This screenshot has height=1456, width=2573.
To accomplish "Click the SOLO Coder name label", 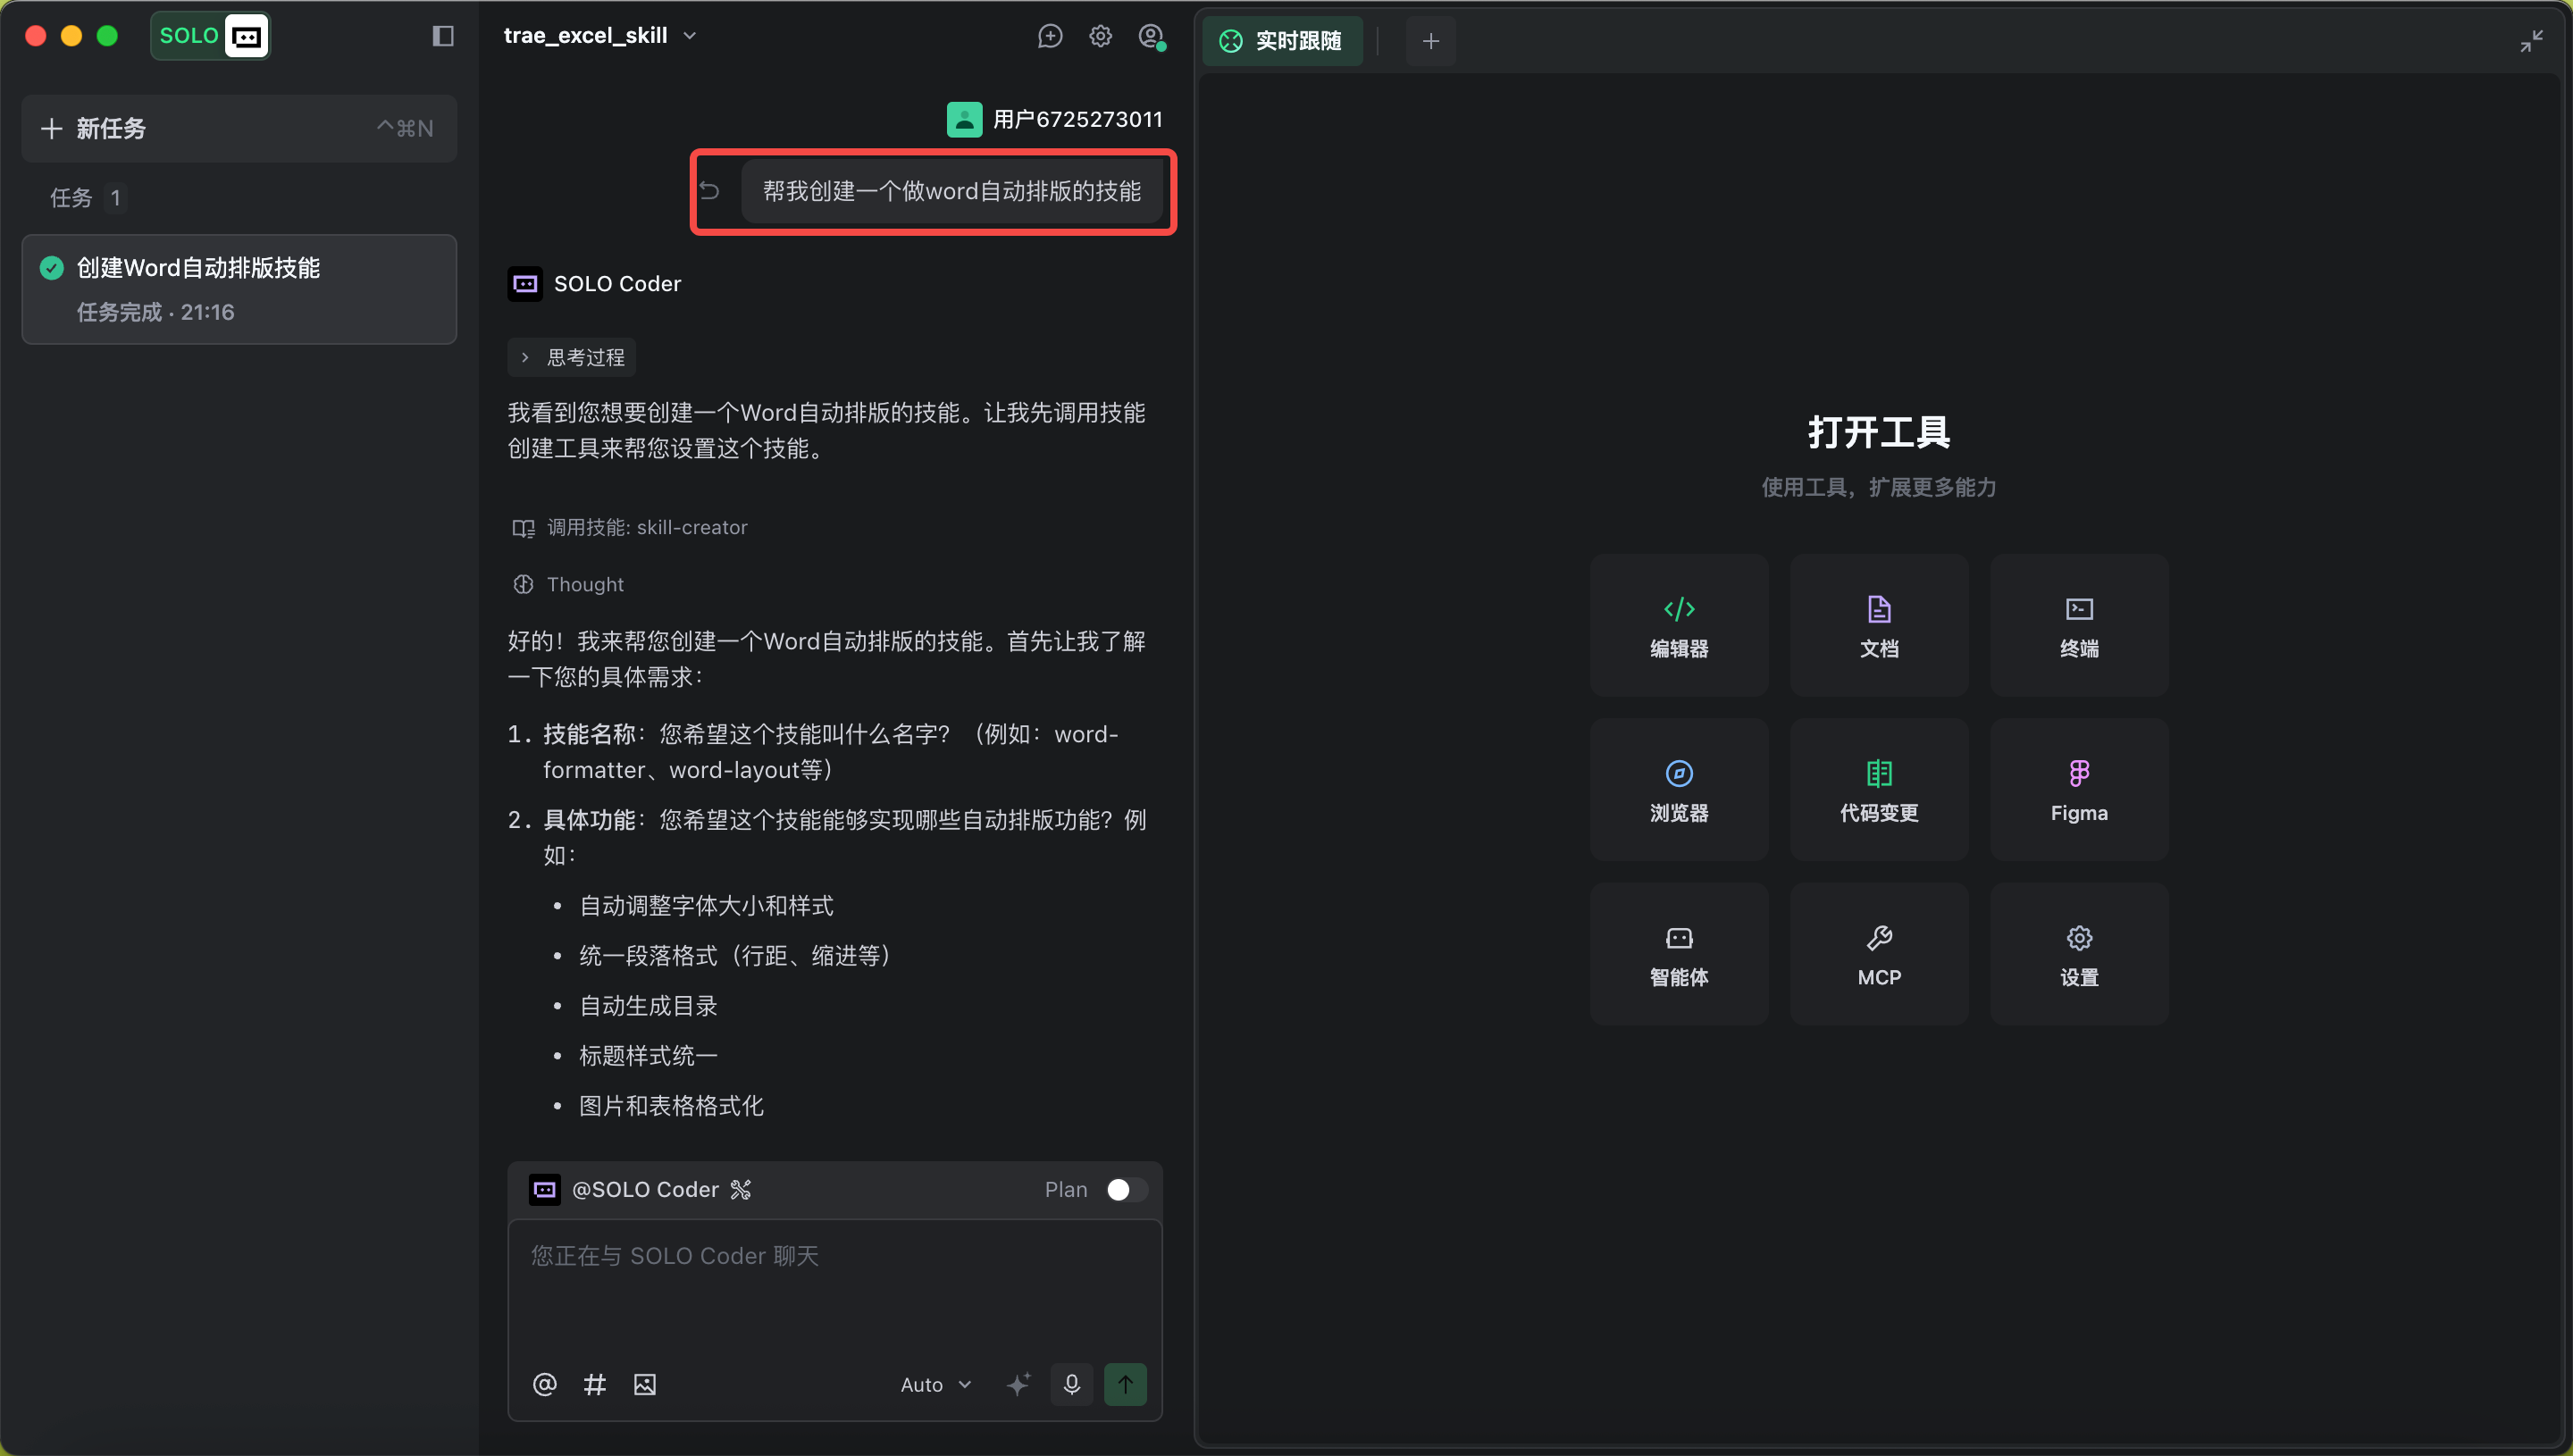I will tap(617, 284).
